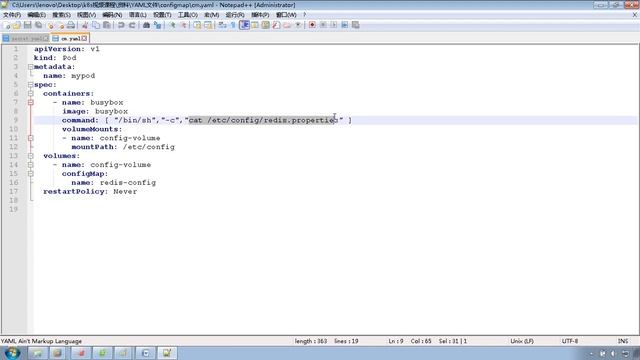Stop macro recording from the toolbar
This screenshot has width=640, height=360.
click(x=323, y=25)
